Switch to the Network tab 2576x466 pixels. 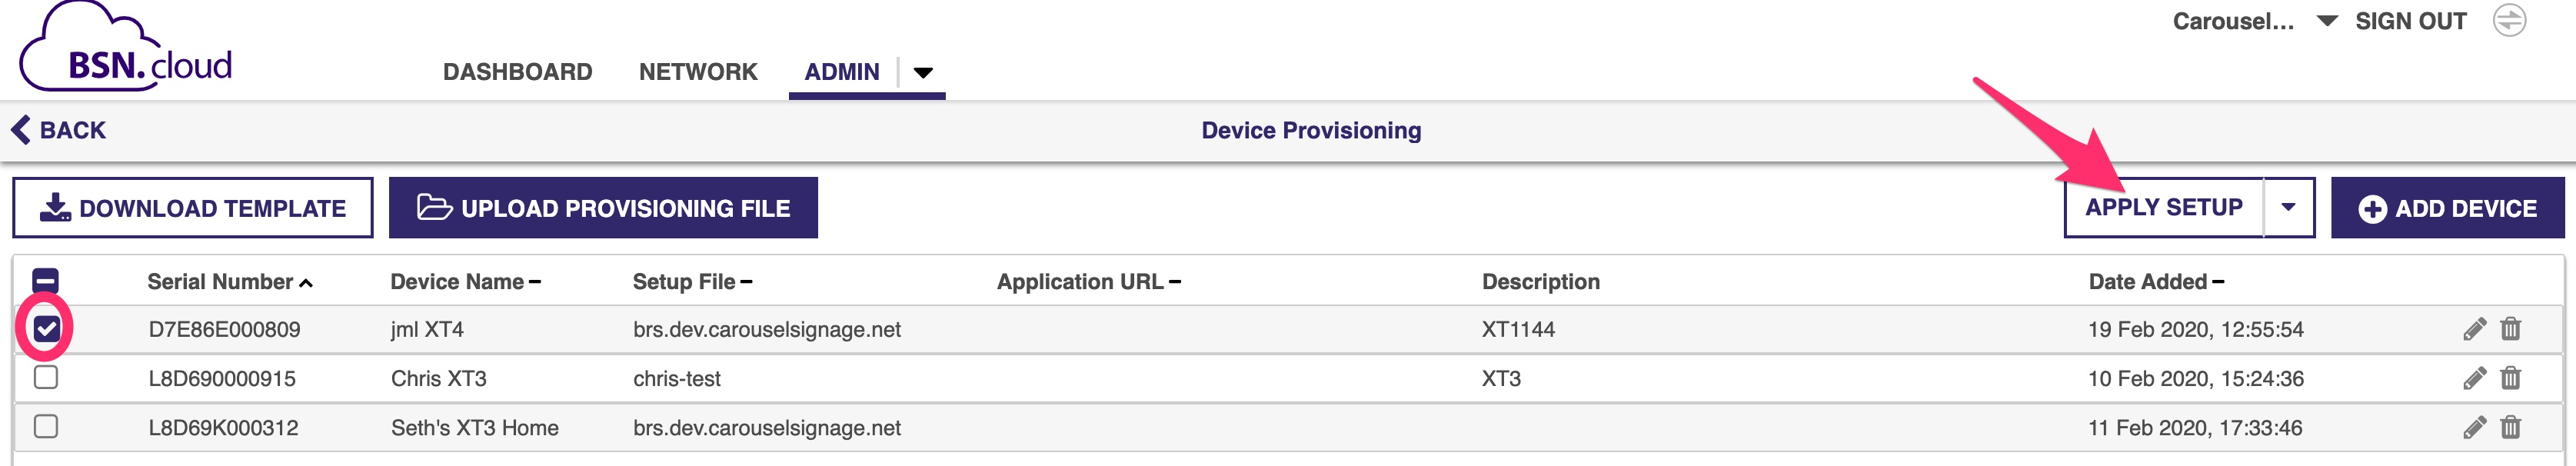coord(698,72)
